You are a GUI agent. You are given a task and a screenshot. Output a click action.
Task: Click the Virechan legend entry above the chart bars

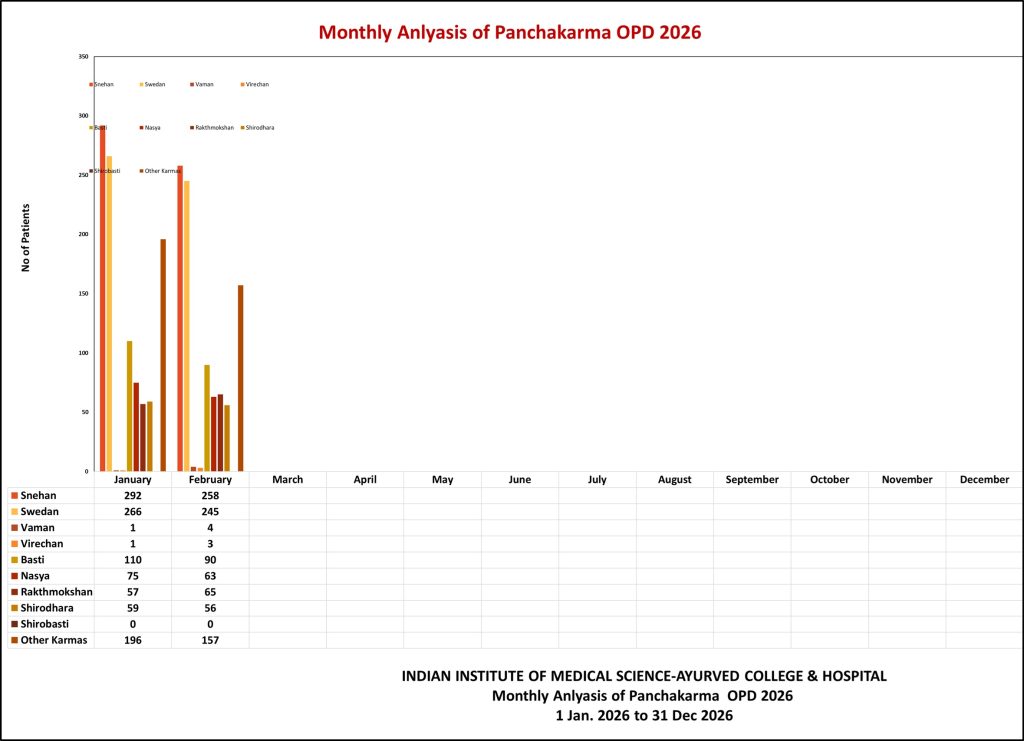pos(255,85)
